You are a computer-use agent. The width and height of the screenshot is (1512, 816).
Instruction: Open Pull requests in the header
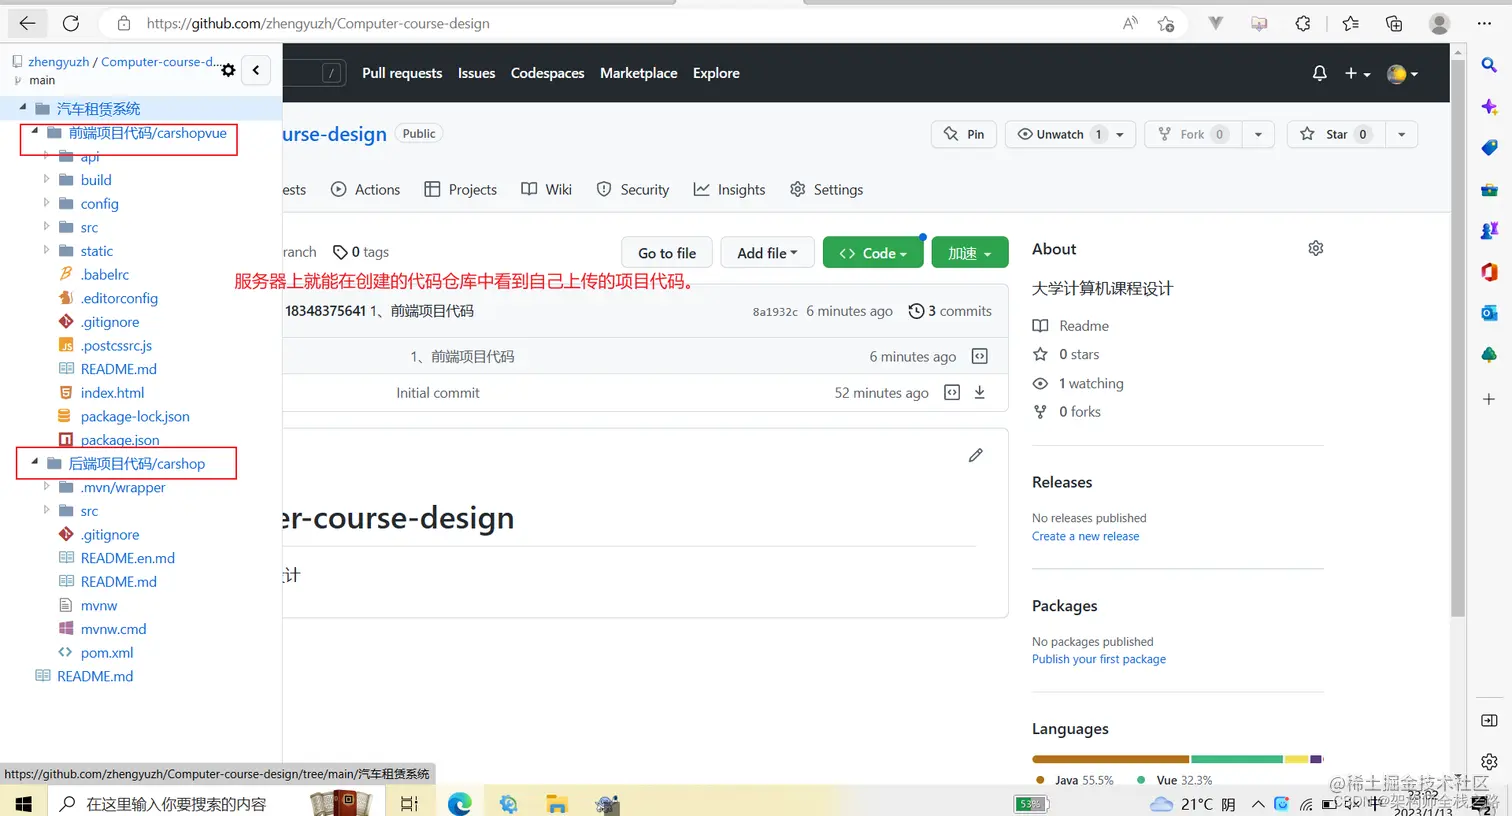point(402,73)
